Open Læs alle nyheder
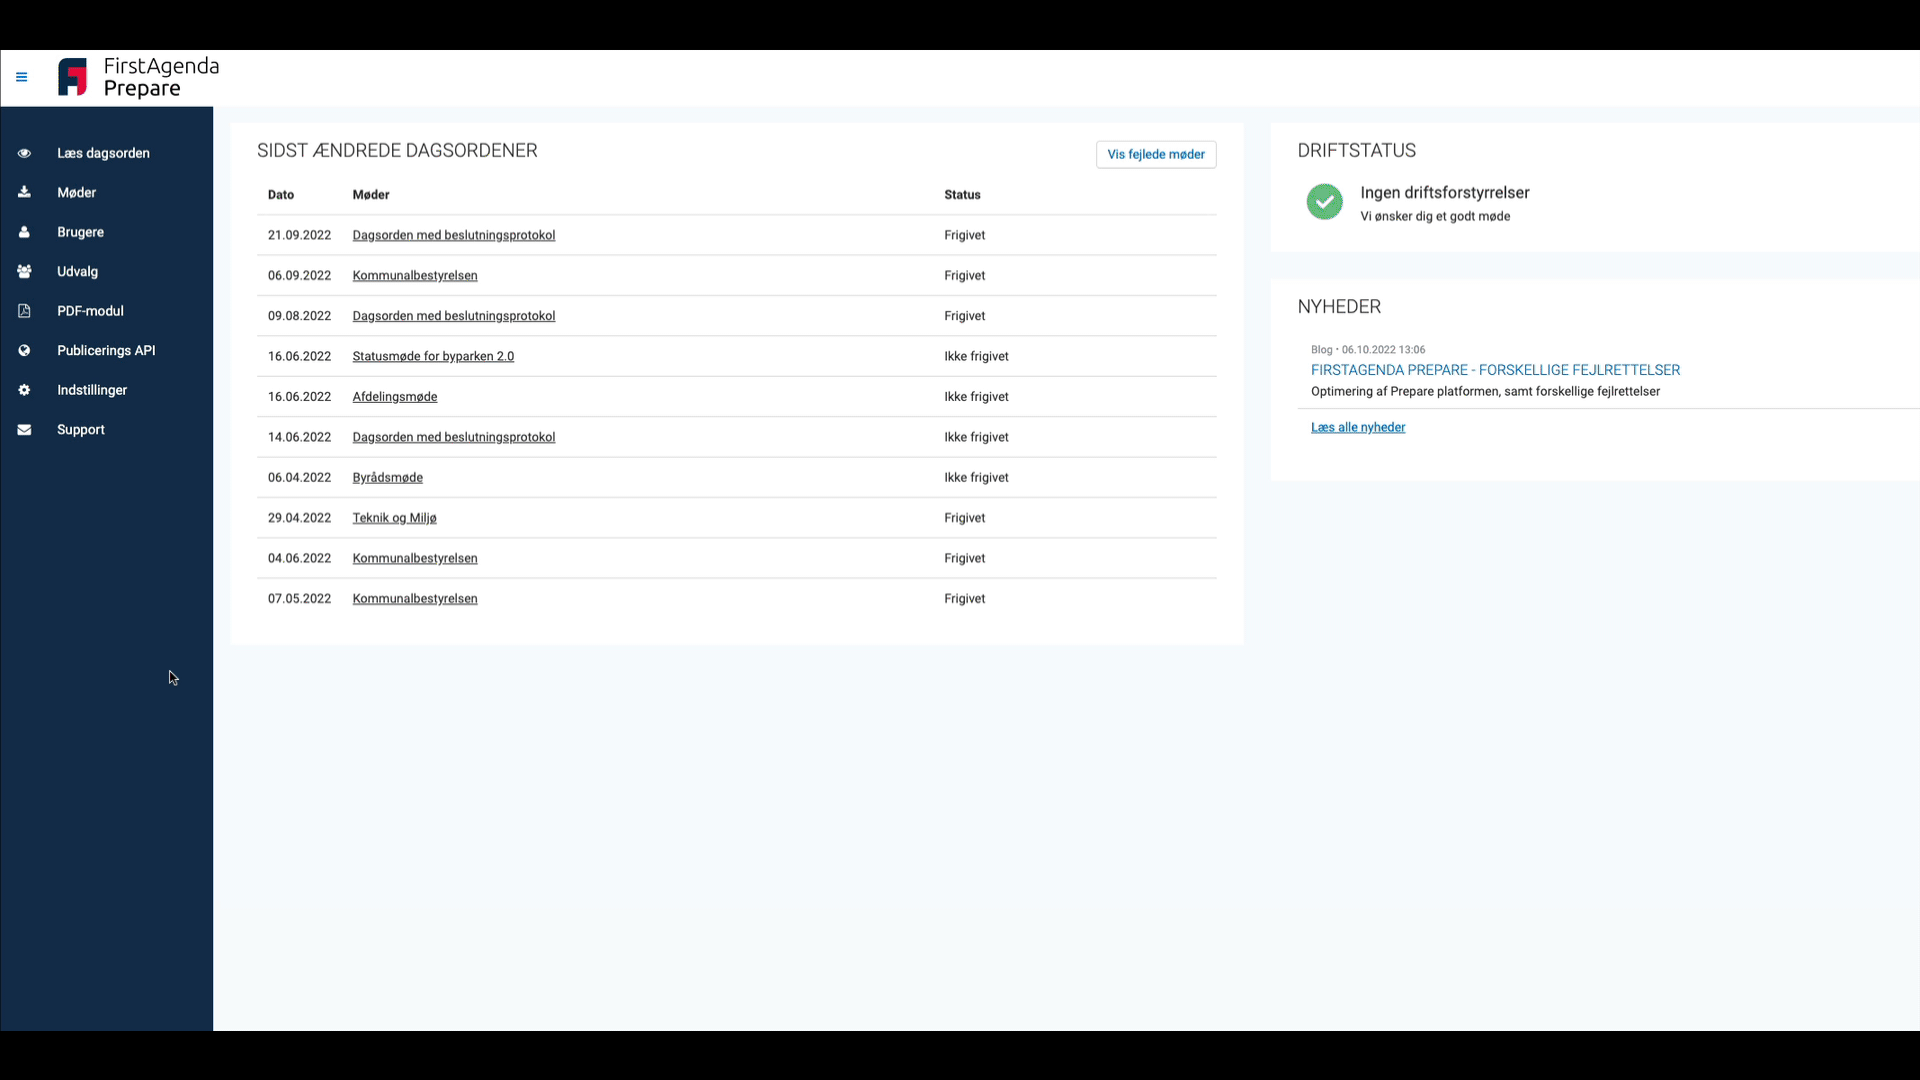Viewport: 1920px width, 1080px height. pyautogui.click(x=1357, y=426)
